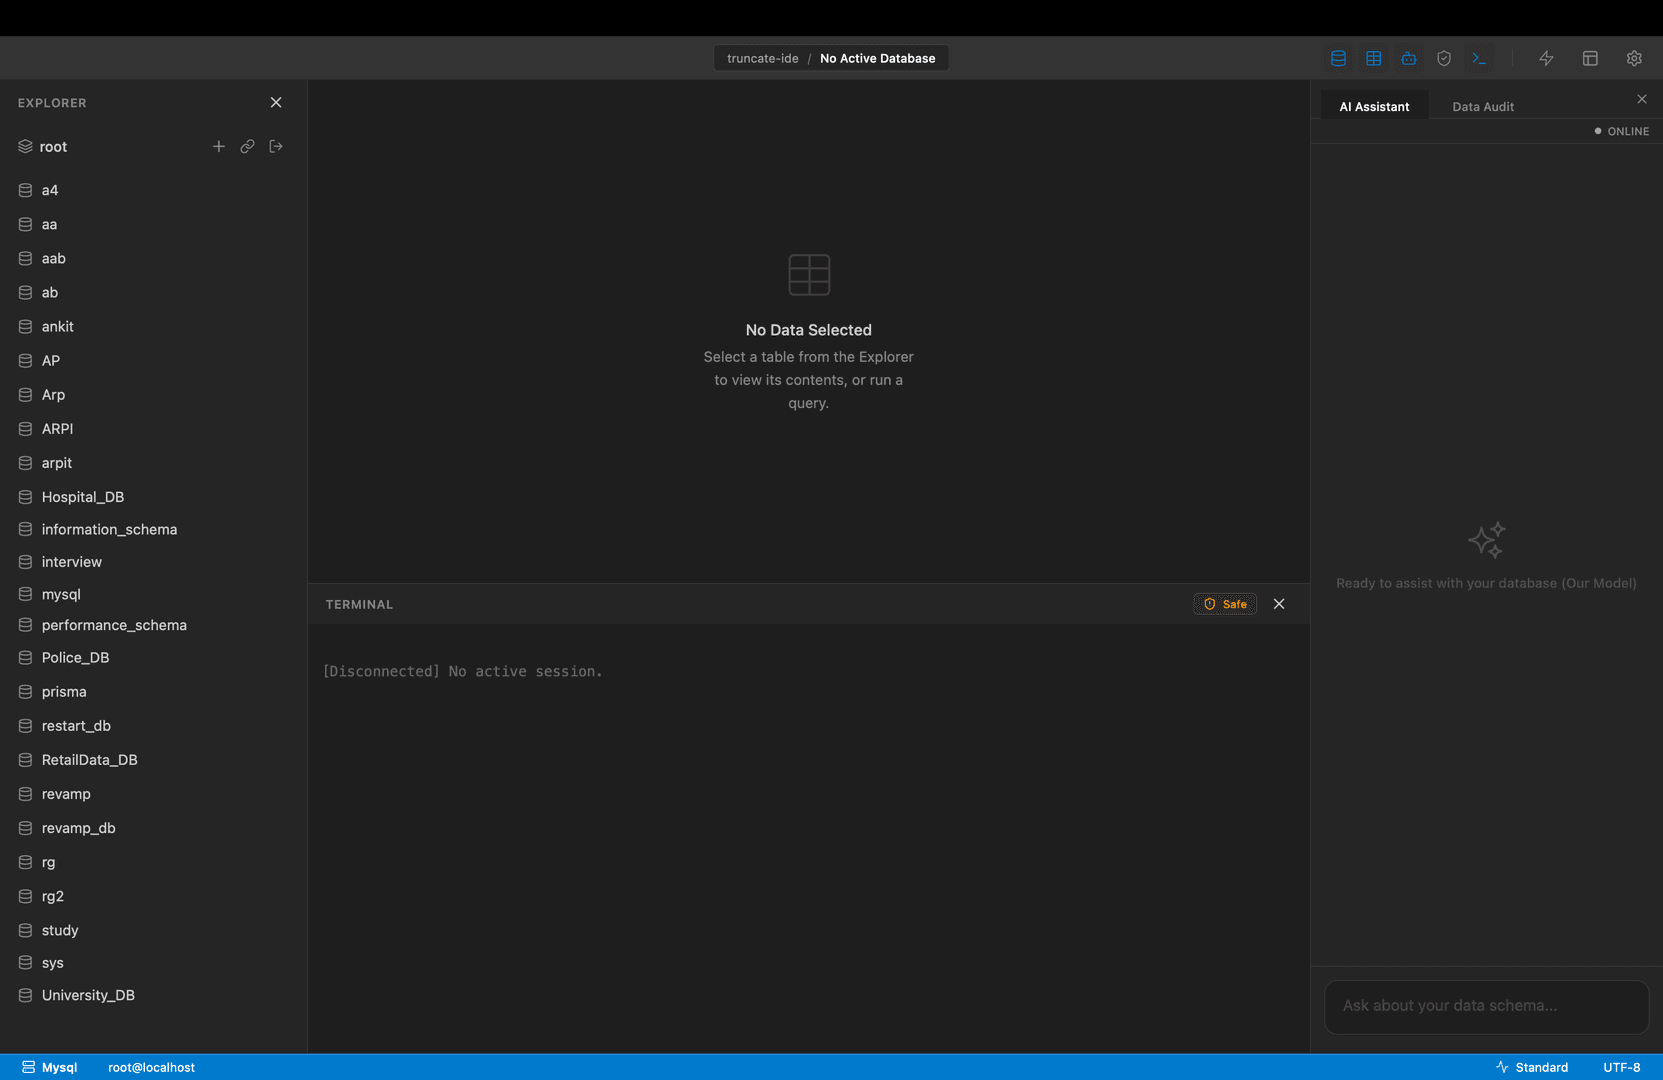Expand the information_schema database

(153, 529)
